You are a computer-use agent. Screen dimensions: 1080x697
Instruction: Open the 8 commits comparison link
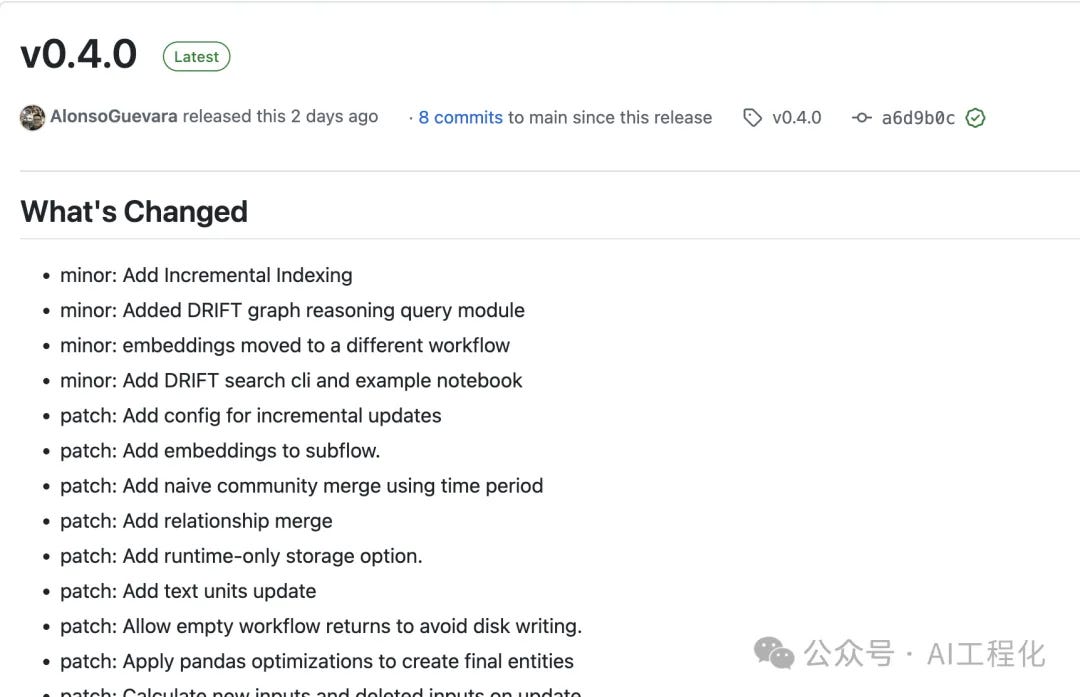click(x=460, y=117)
